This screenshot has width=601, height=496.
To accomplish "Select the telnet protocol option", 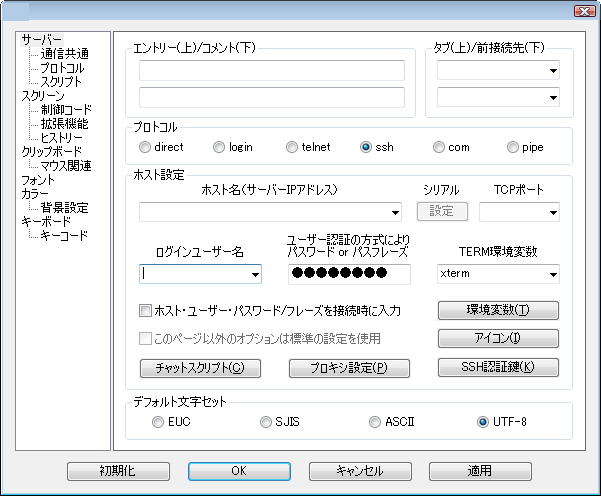I will (x=293, y=147).
